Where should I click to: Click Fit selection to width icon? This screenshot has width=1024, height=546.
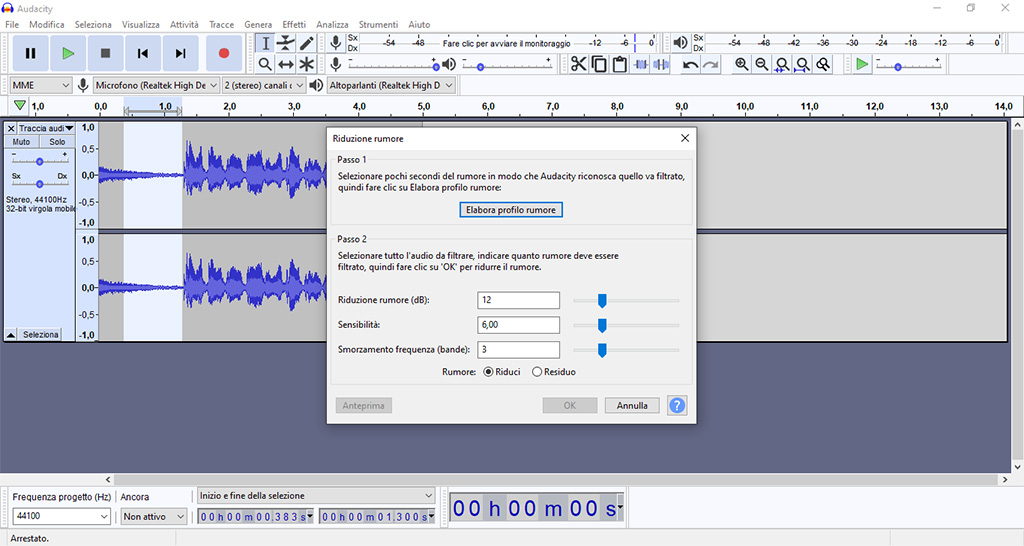point(782,64)
